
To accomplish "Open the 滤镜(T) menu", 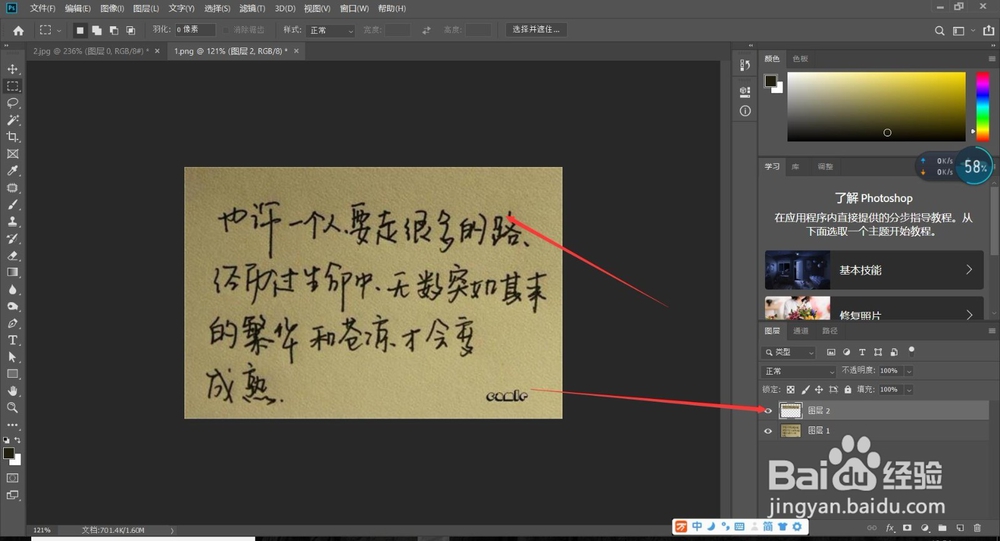I will (252, 8).
